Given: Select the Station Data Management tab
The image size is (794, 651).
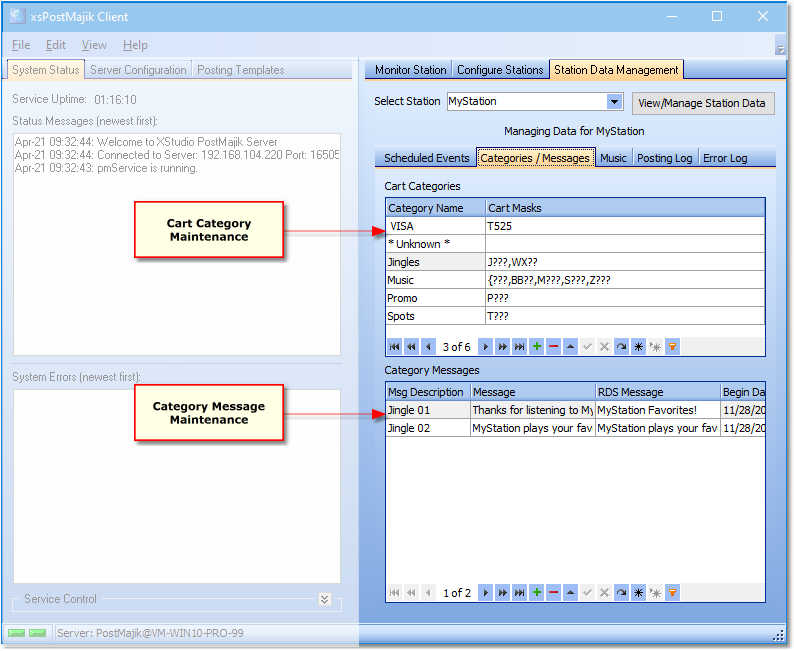Looking at the screenshot, I should coord(616,70).
